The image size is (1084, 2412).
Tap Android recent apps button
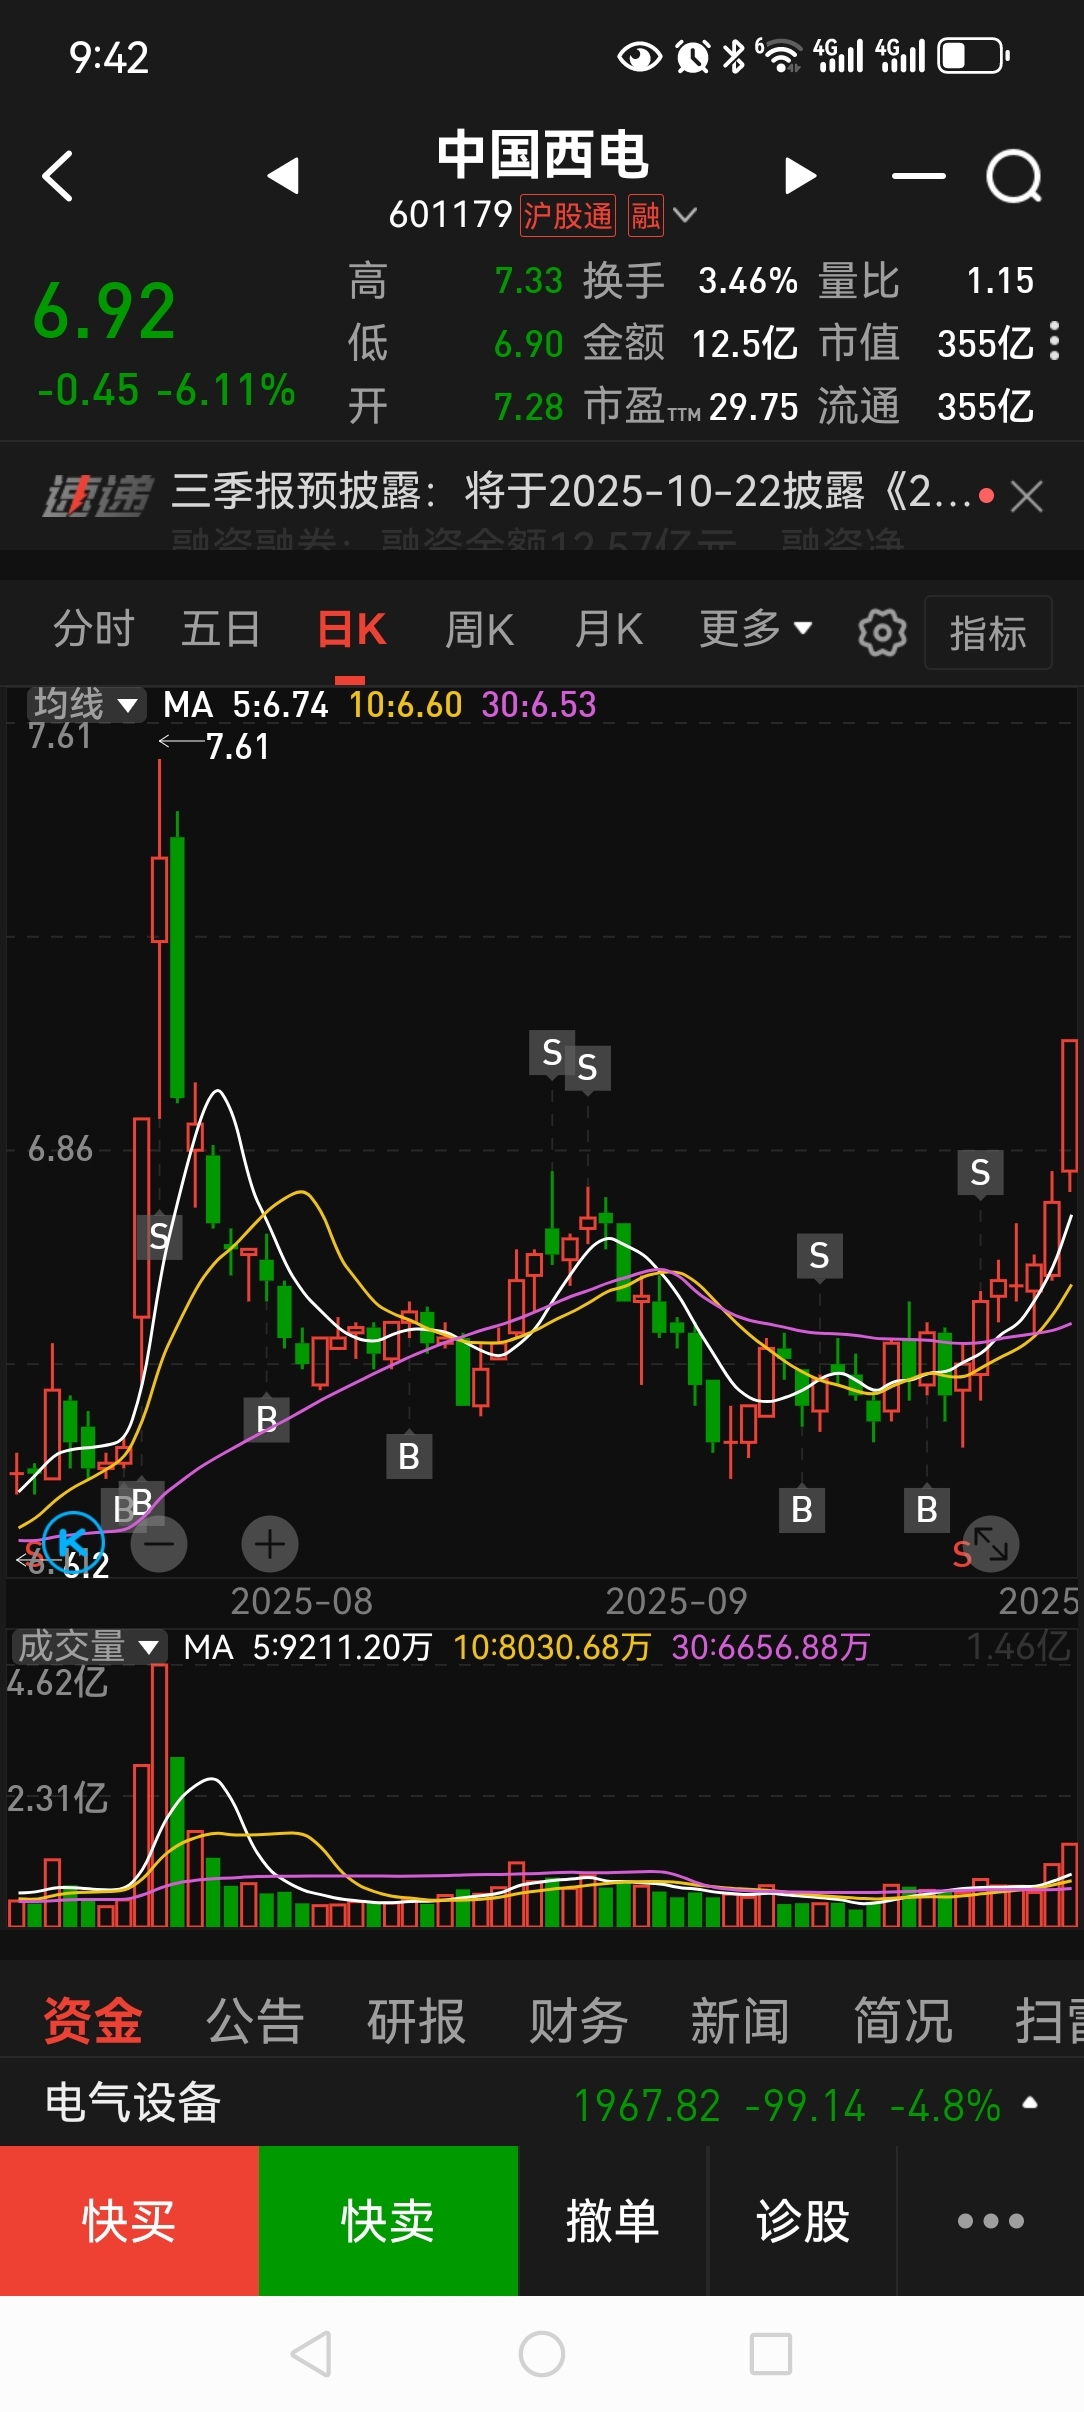[771, 2353]
